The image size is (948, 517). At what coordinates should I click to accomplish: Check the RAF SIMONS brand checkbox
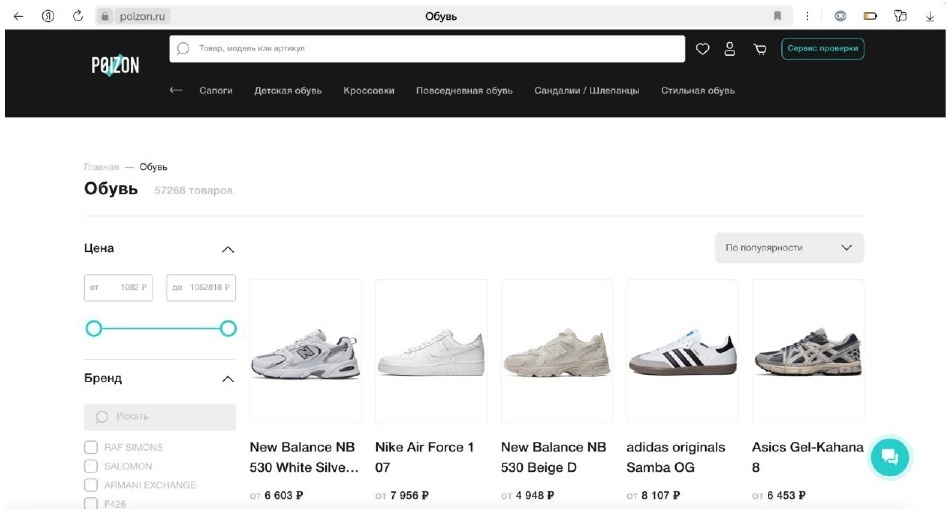point(91,447)
